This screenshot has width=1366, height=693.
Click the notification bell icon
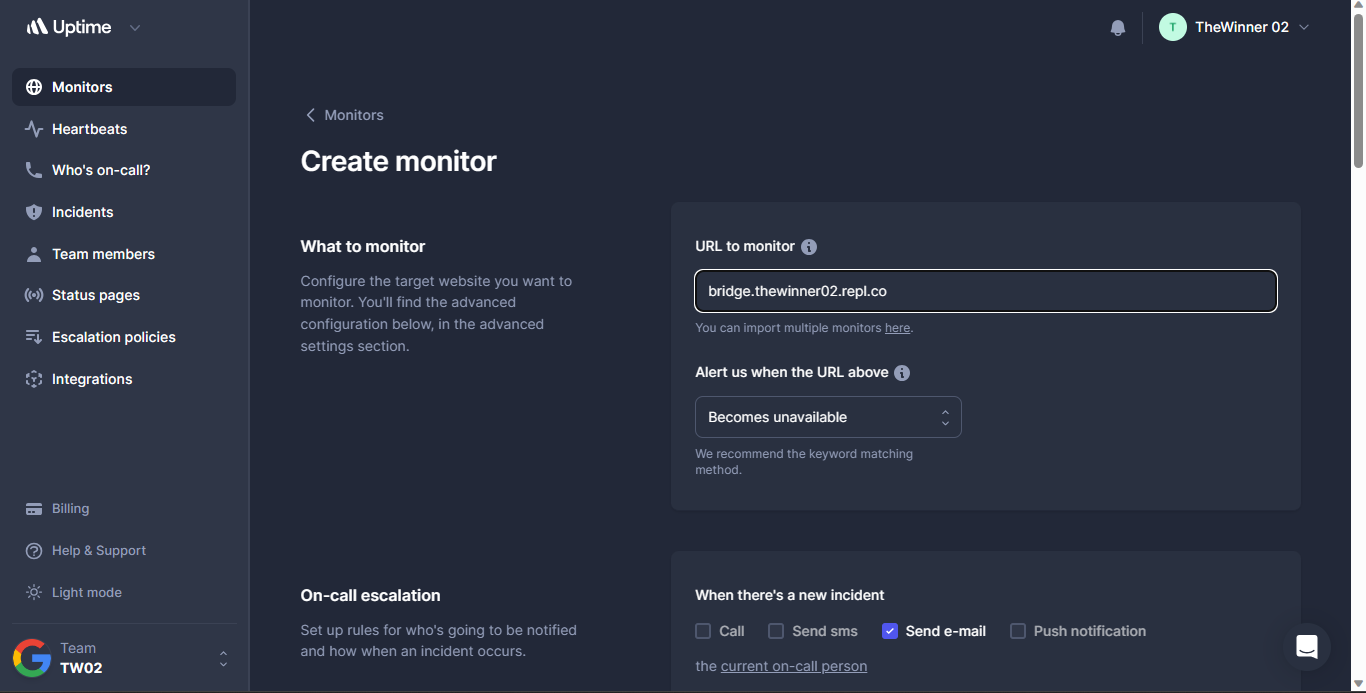[1118, 28]
